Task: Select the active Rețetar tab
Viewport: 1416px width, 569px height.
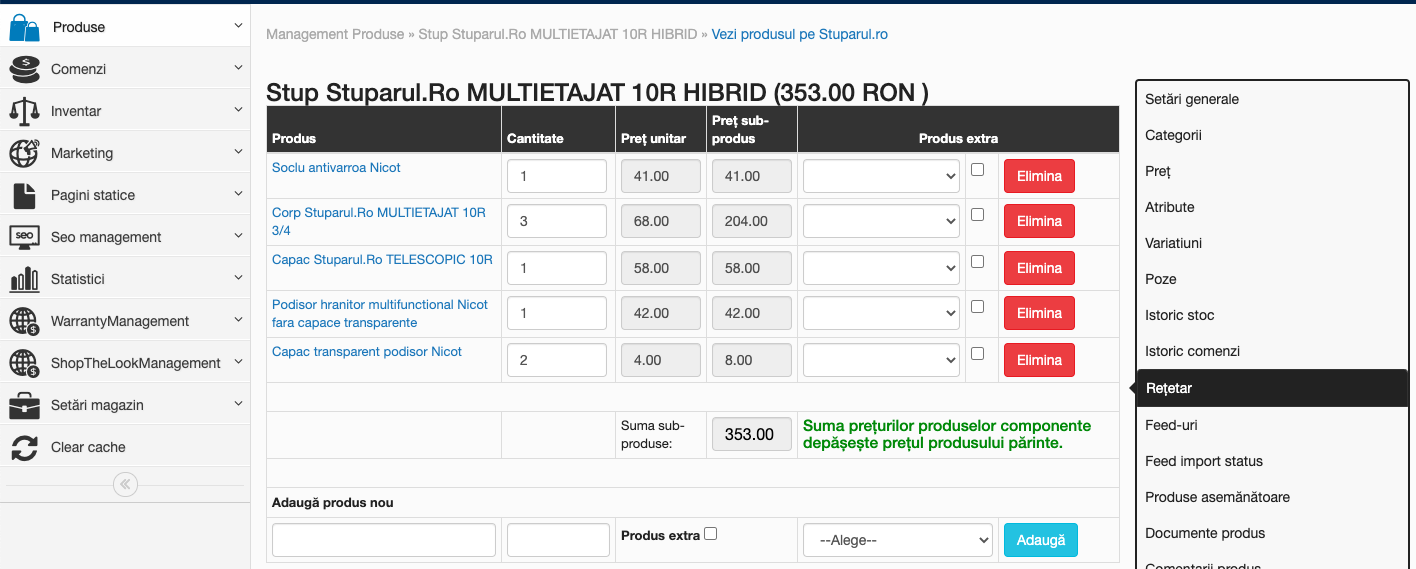Action: (x=1272, y=388)
